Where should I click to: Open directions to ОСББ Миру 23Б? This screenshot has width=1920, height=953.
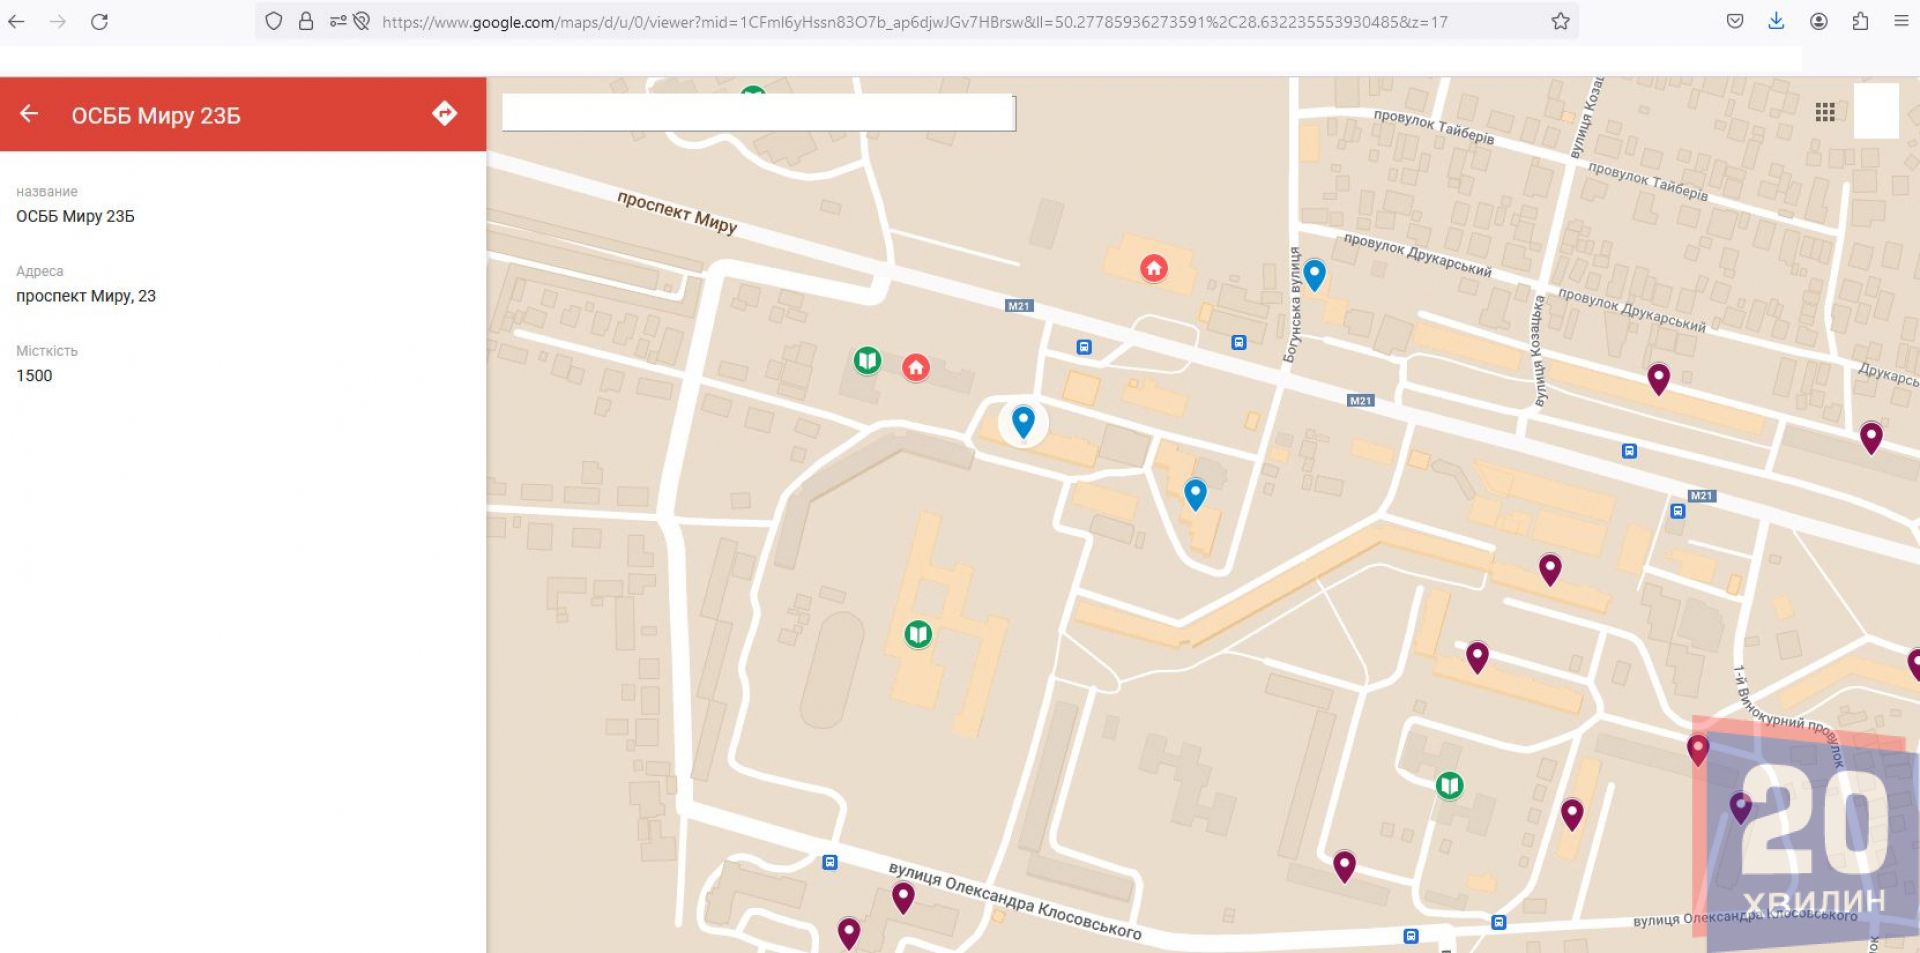coord(444,114)
